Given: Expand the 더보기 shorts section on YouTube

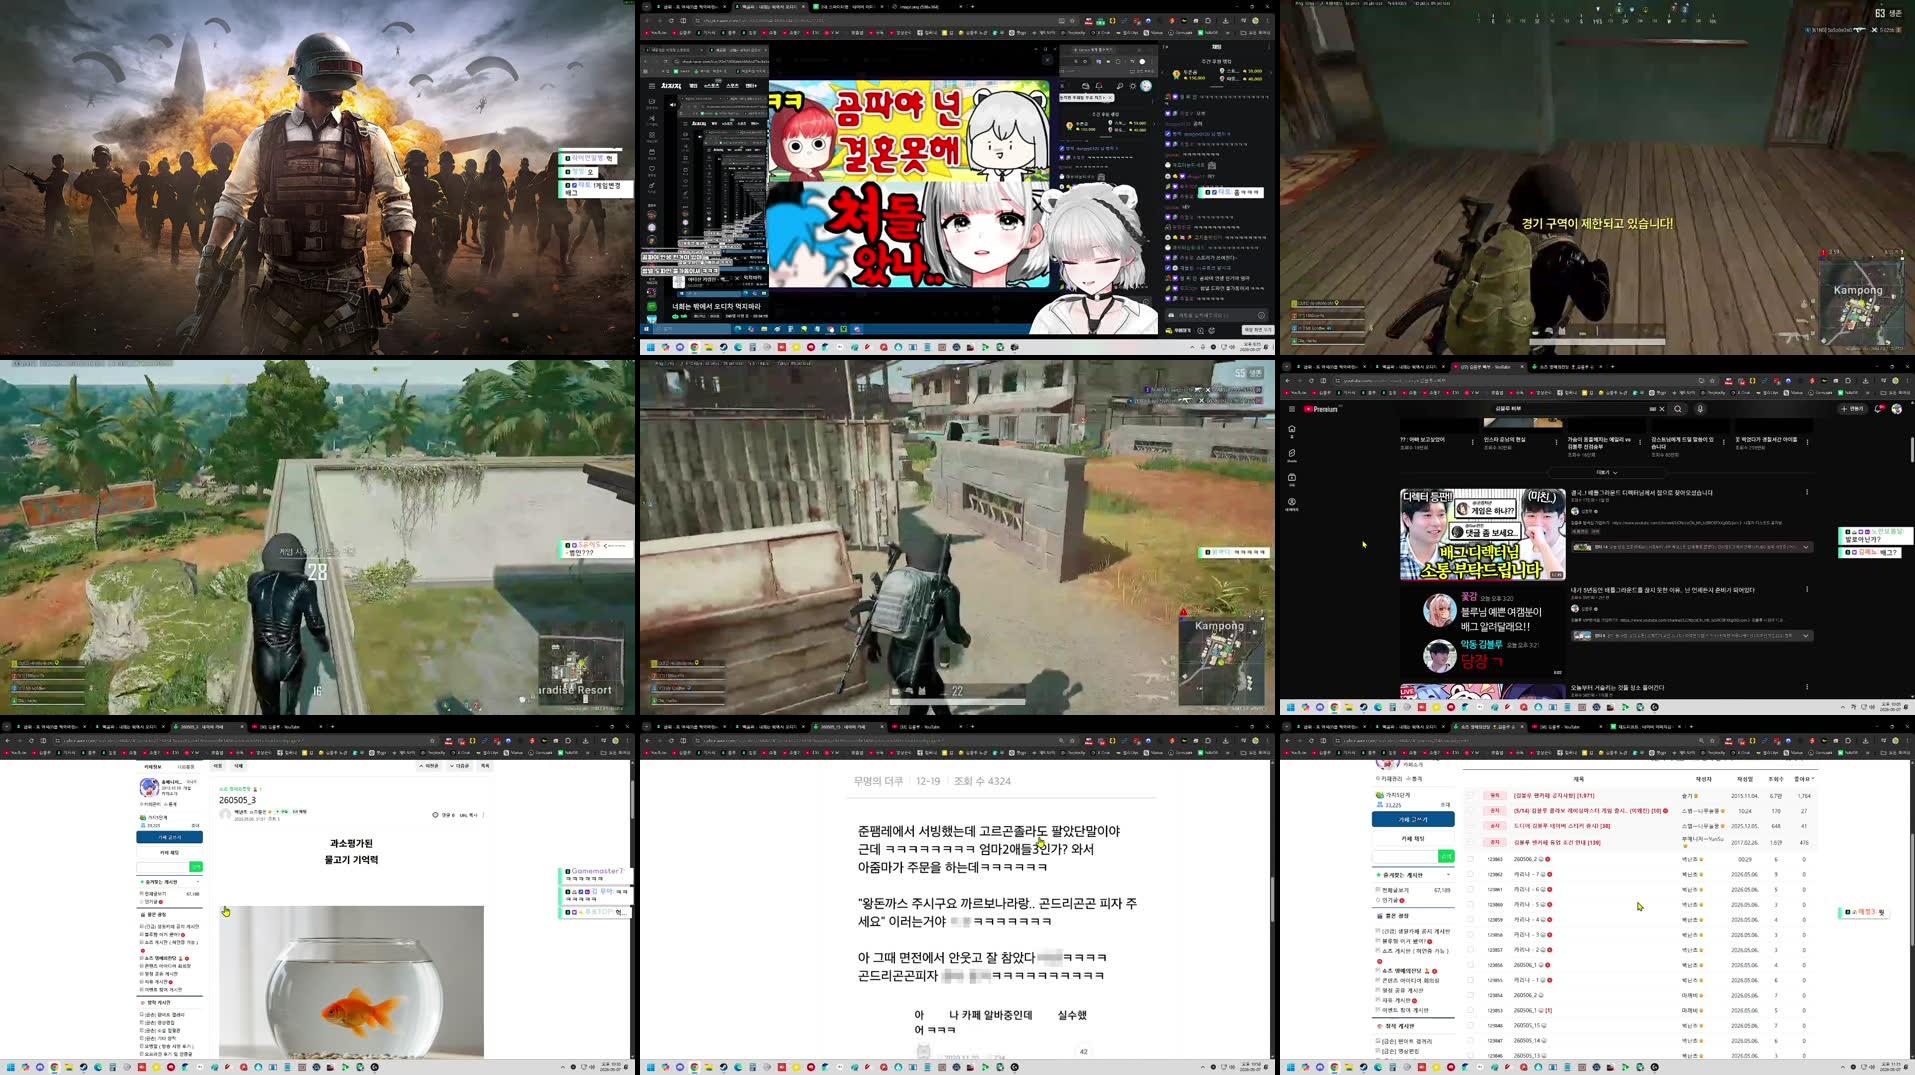Looking at the screenshot, I should [1607, 472].
